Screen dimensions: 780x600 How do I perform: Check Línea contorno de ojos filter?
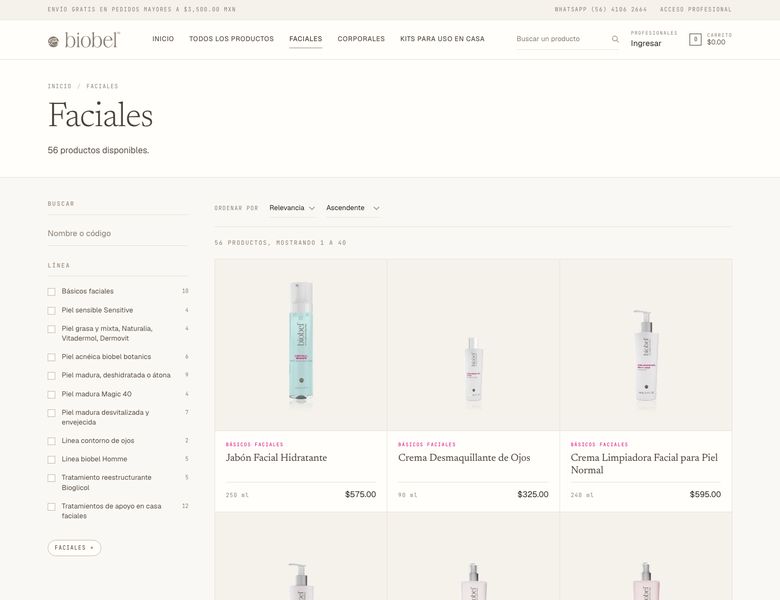[x=51, y=441]
